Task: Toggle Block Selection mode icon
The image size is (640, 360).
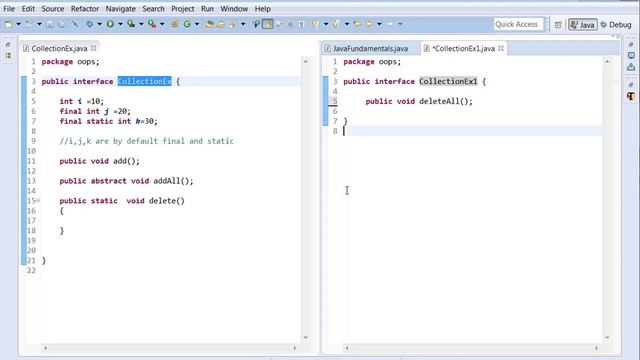Action: [290, 24]
